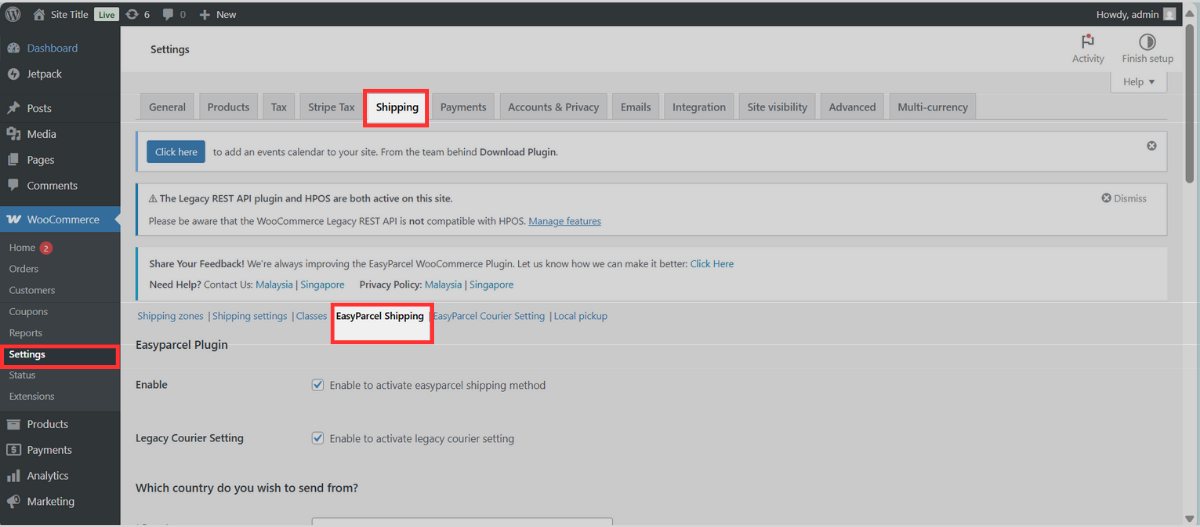The image size is (1200, 527).
Task: Open the Stripe Tax tab
Action: [x=331, y=107]
